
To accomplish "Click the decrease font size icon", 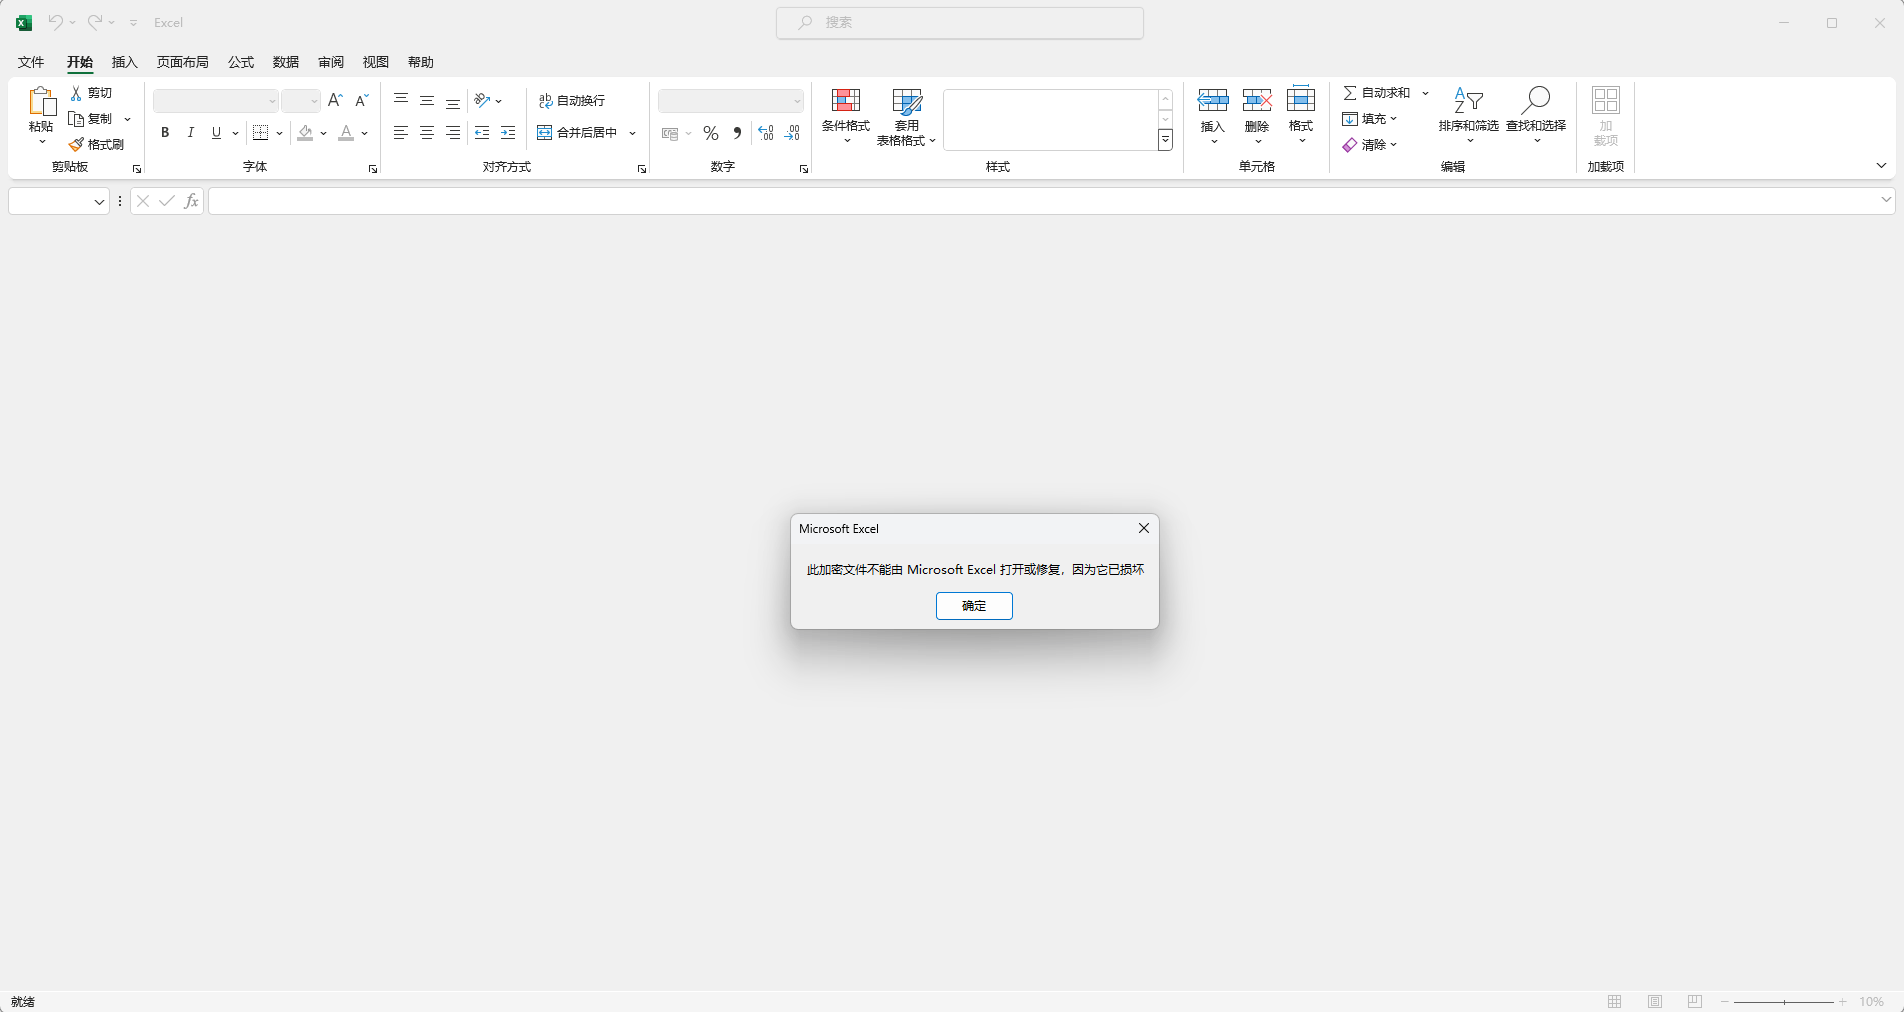I will pos(362,100).
